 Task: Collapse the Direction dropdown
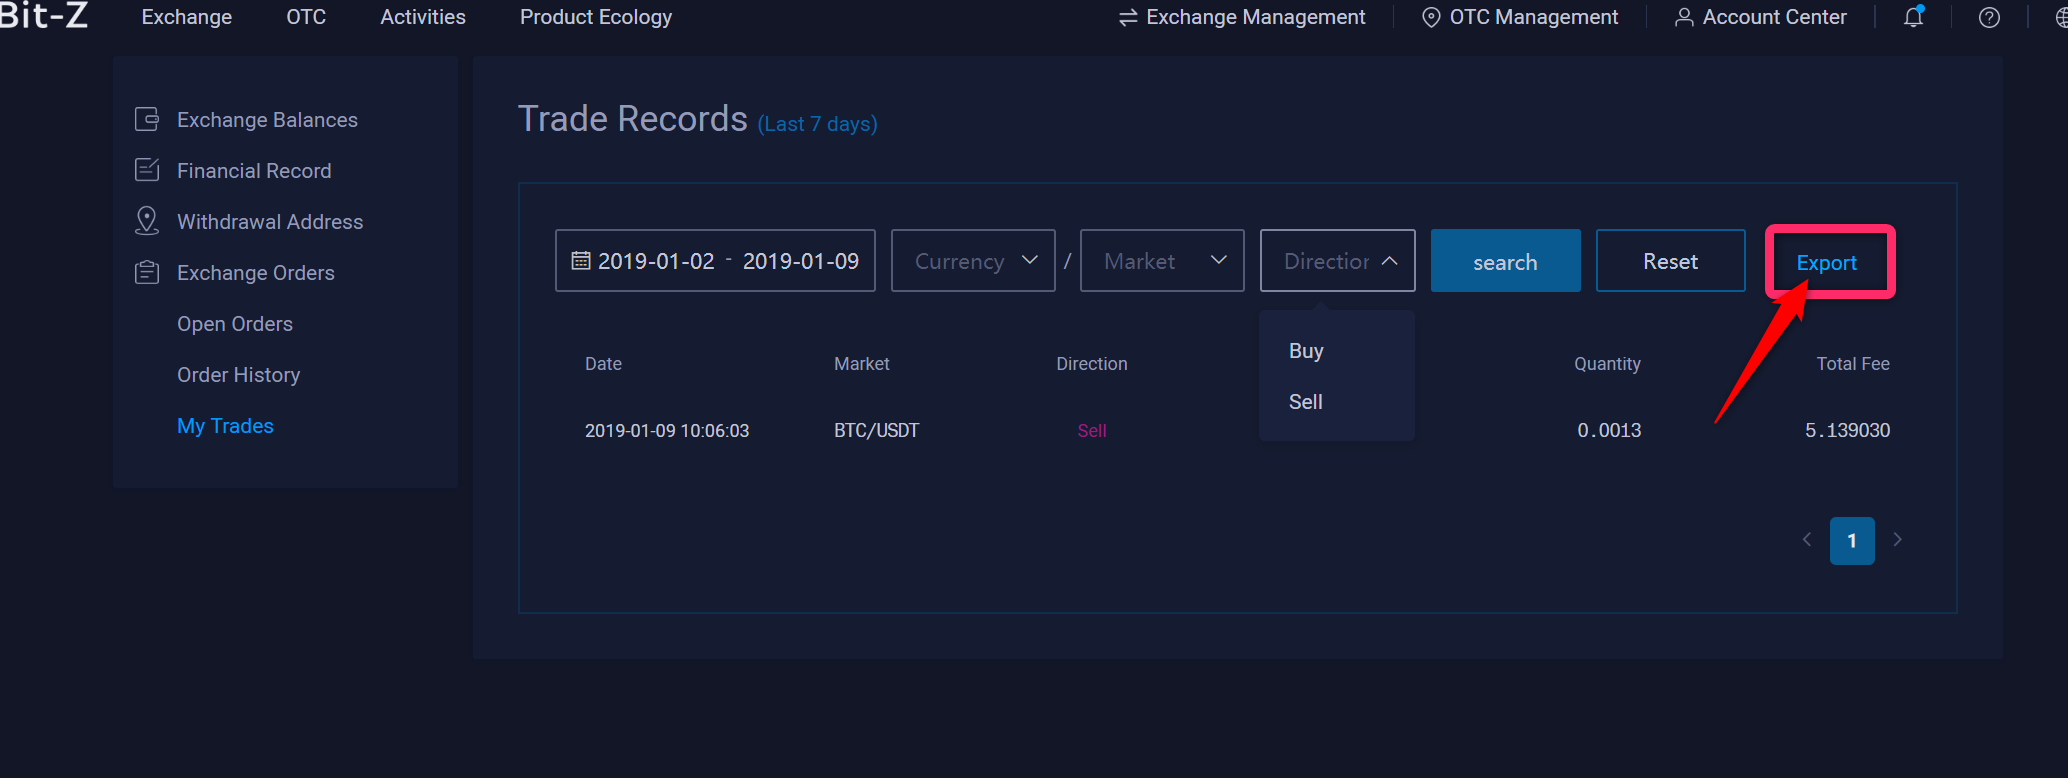pos(1337,261)
